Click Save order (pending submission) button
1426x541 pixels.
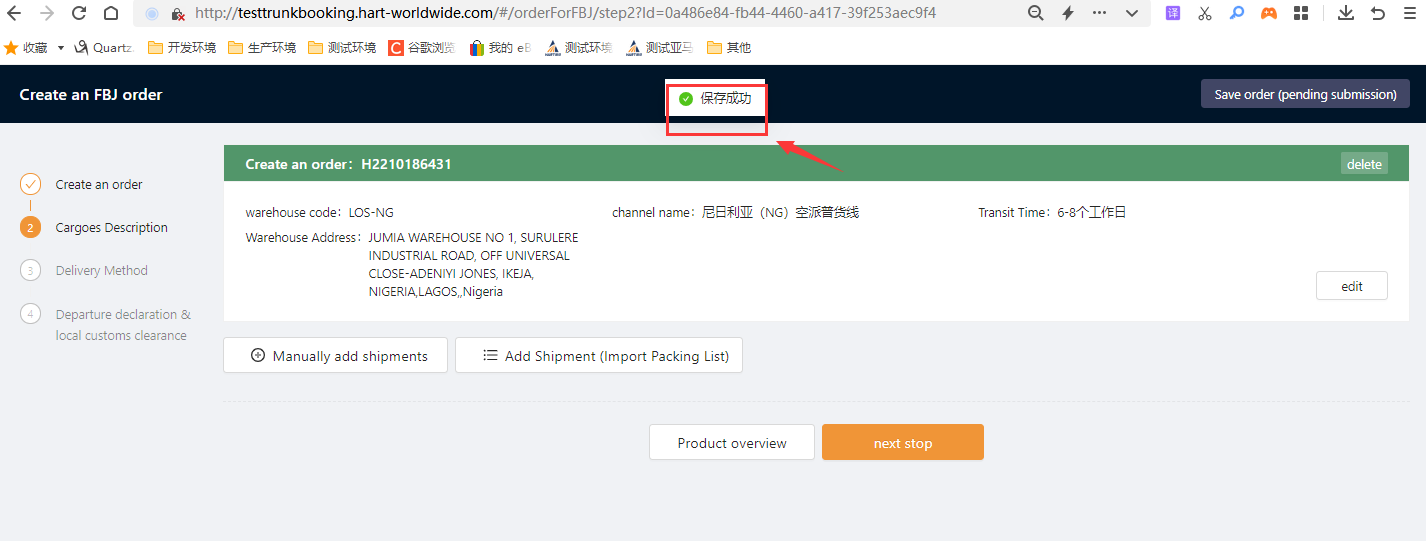[x=1305, y=94]
